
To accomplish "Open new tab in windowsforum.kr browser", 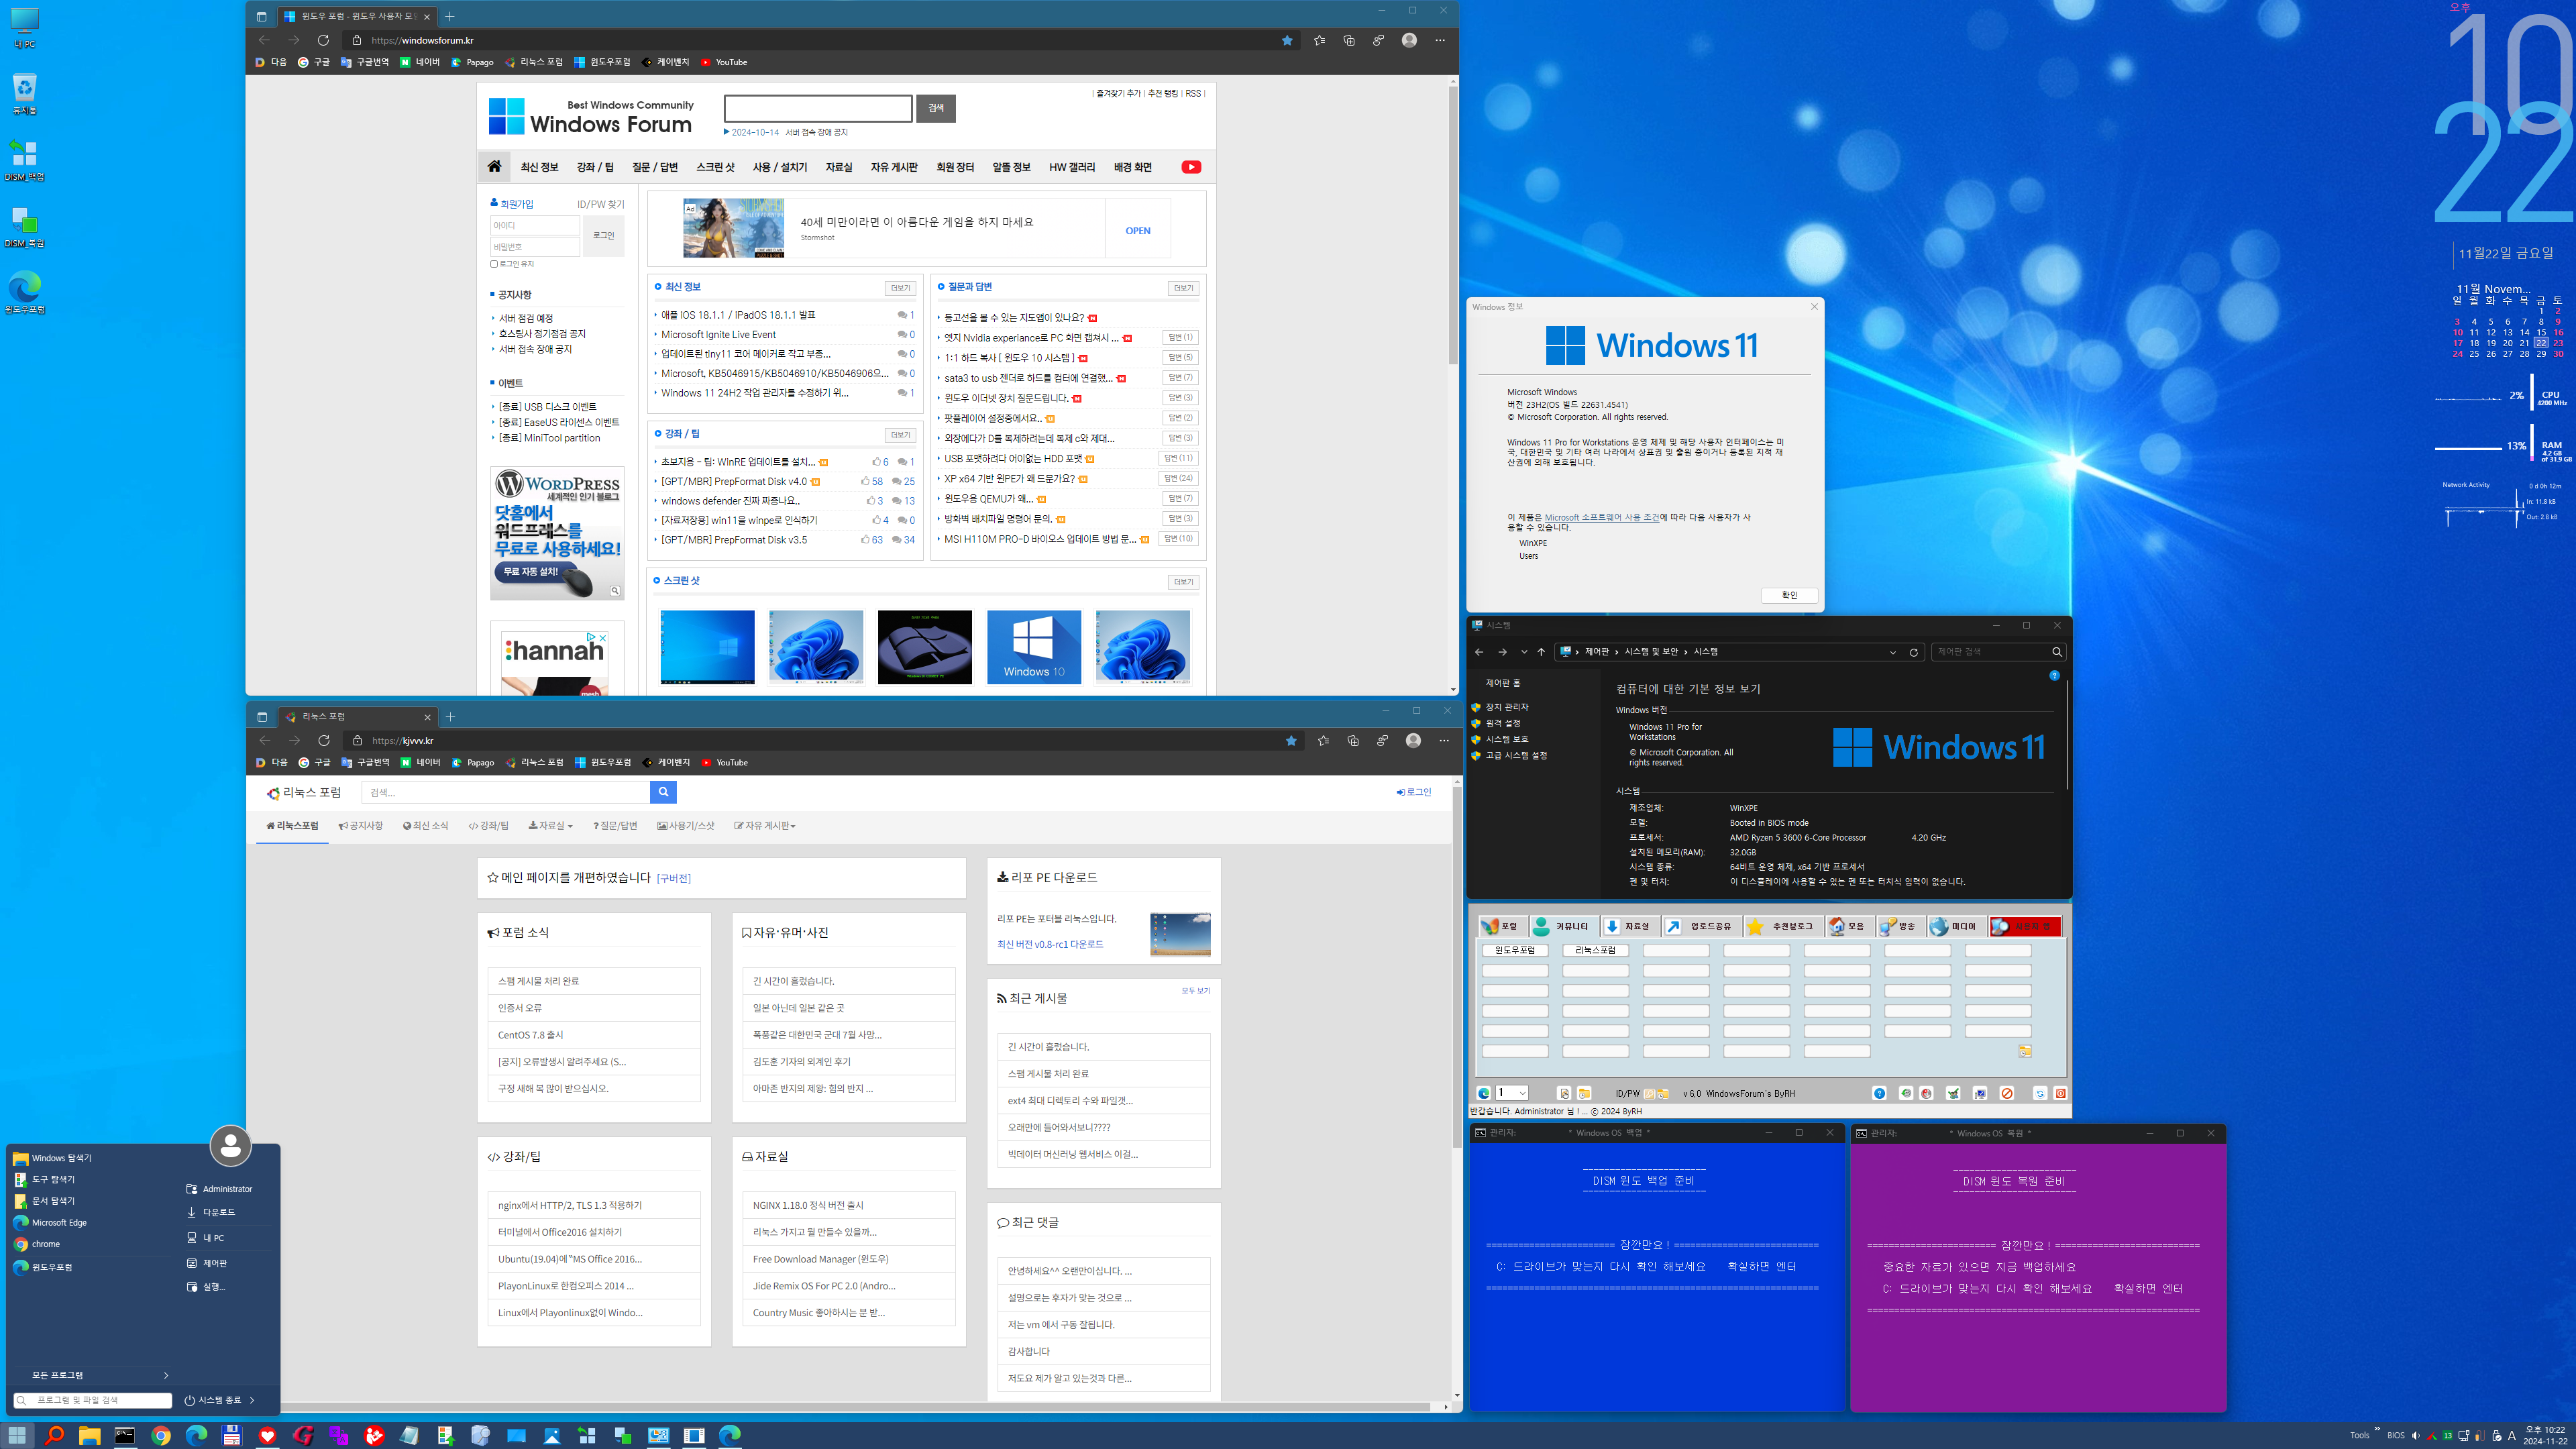I will click(450, 16).
